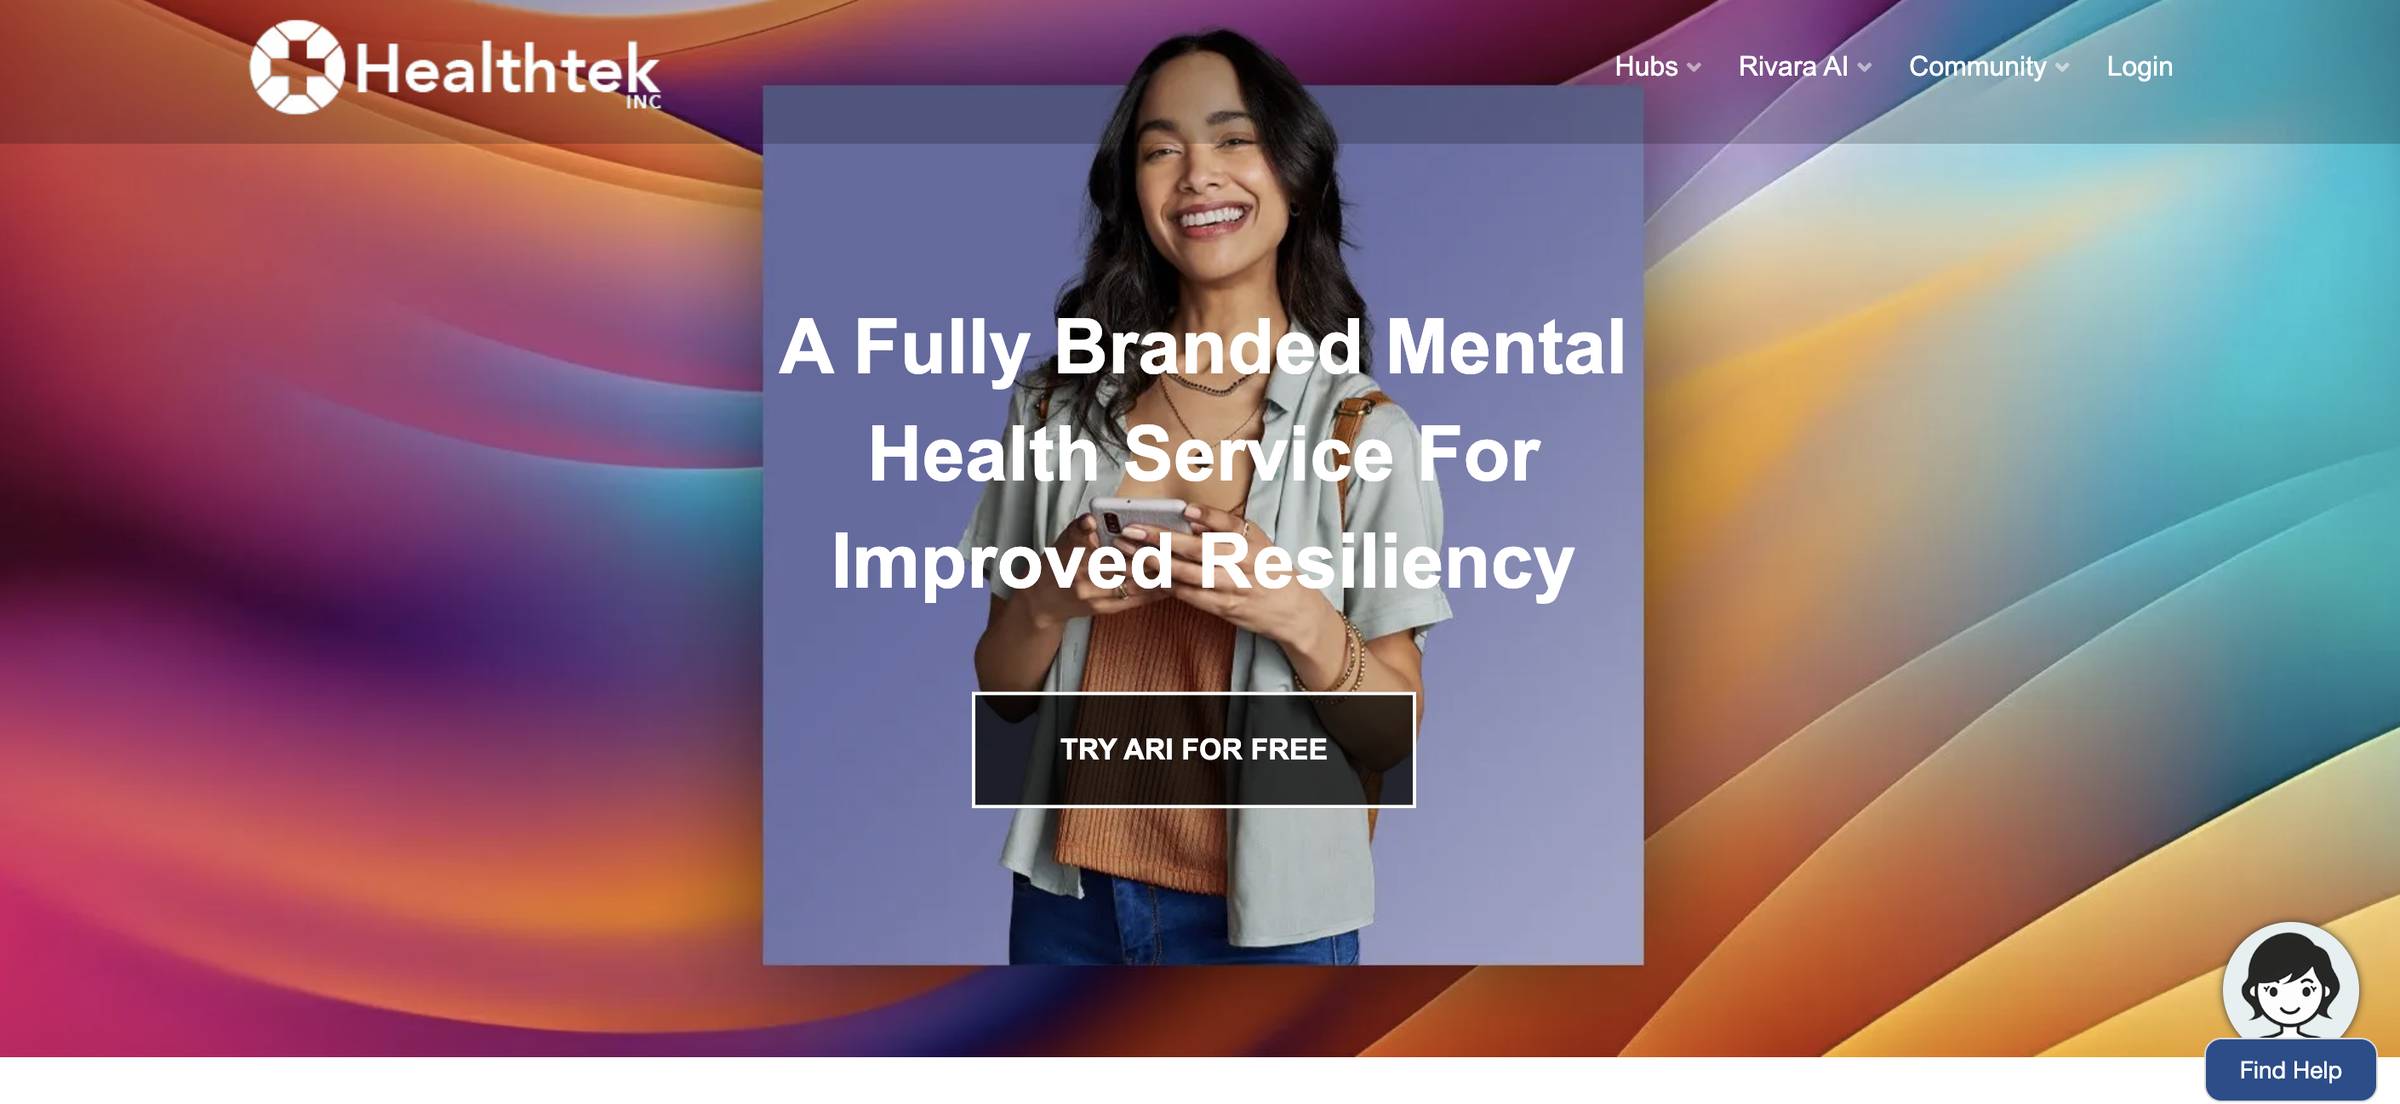Click the TRY ARI FOR FREE button
The height and width of the screenshot is (1104, 2400).
tap(1193, 749)
